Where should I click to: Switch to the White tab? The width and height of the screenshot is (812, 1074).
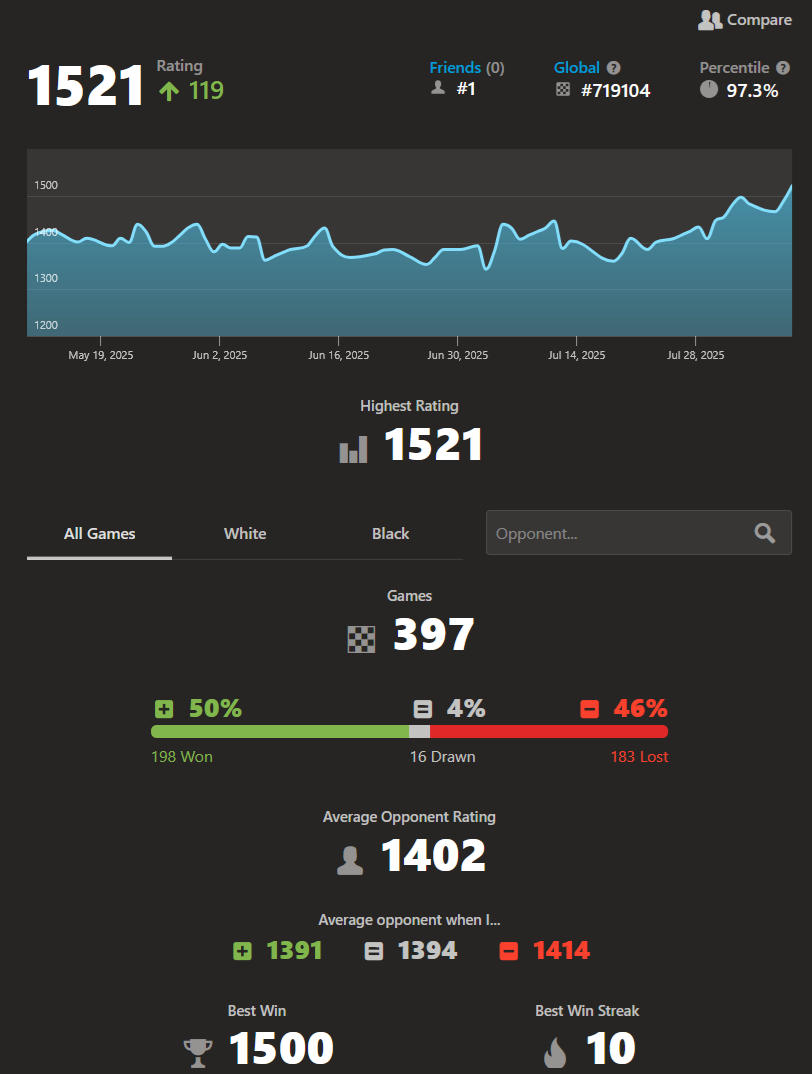pos(245,534)
